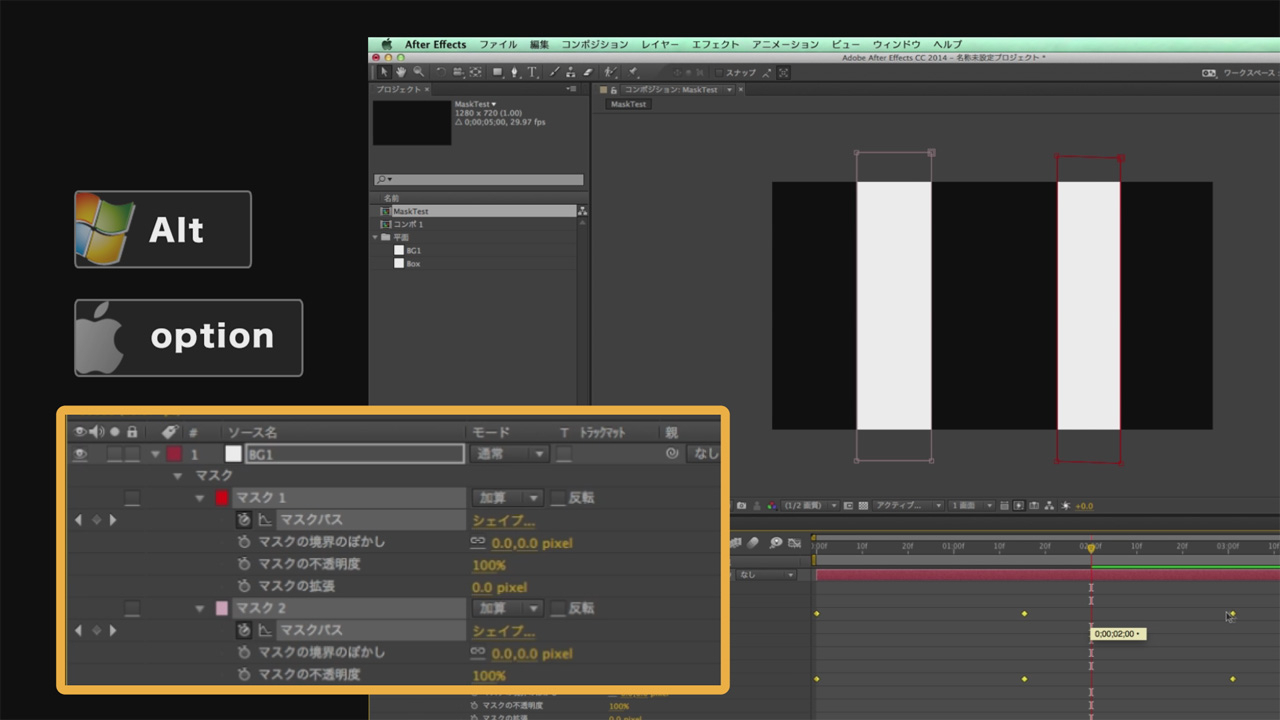1280x720 pixels.
Task: Click Mask 2 pink color swatch
Action: pyautogui.click(x=222, y=608)
